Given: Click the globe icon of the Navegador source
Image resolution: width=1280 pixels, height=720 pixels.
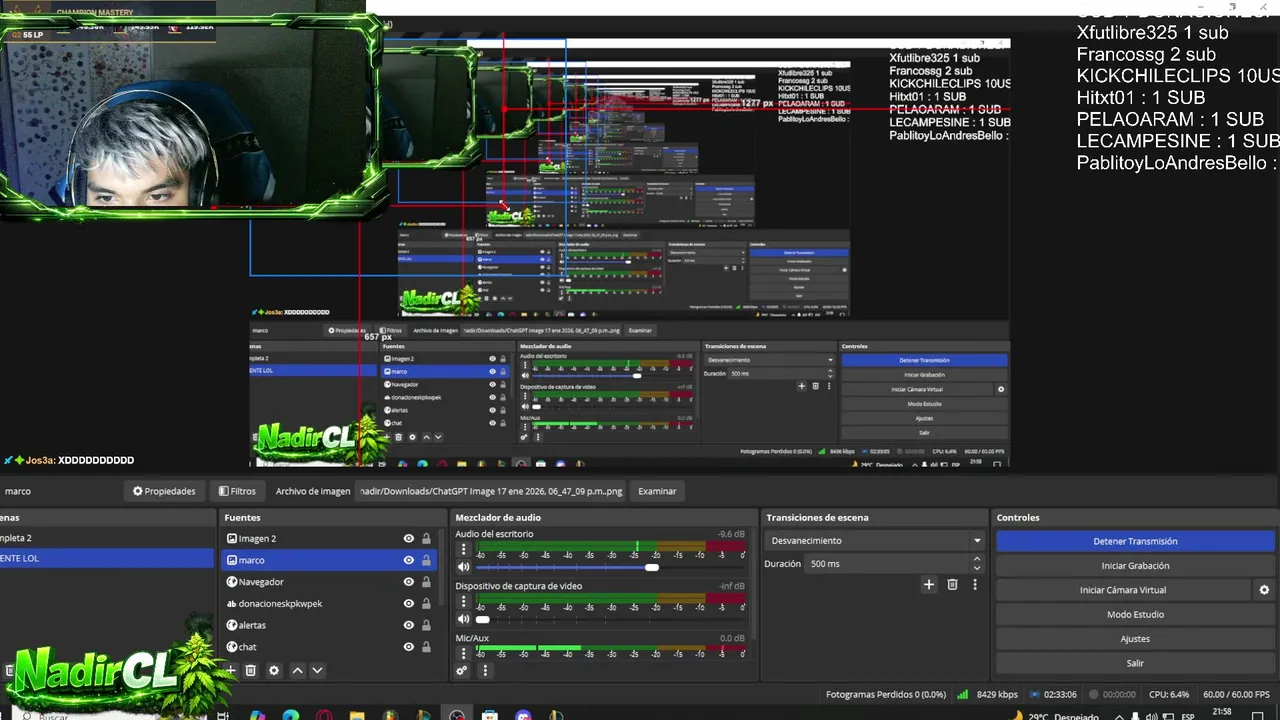Looking at the screenshot, I should [x=231, y=581].
